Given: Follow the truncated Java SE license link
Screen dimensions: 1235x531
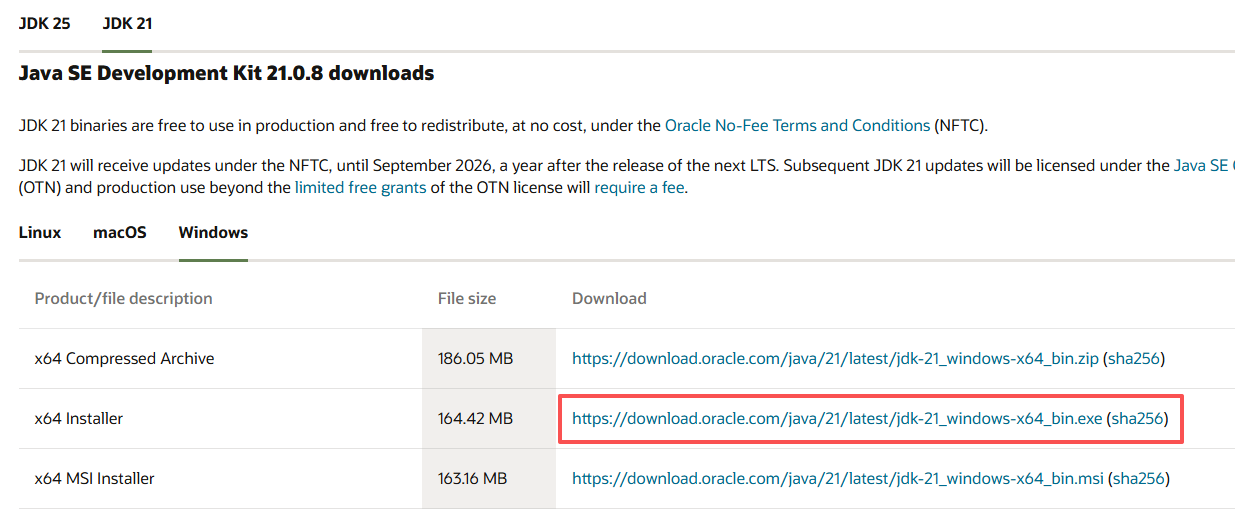Looking at the screenshot, I should 1204,166.
